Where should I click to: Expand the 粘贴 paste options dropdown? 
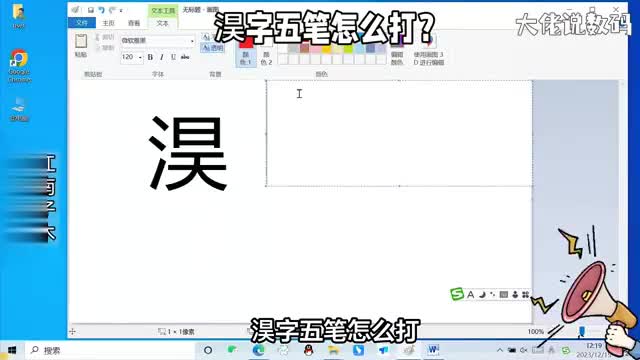(x=81, y=55)
